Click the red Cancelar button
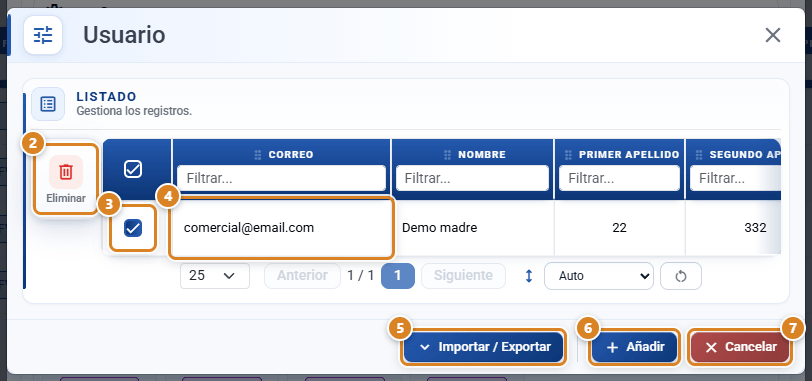 740,347
